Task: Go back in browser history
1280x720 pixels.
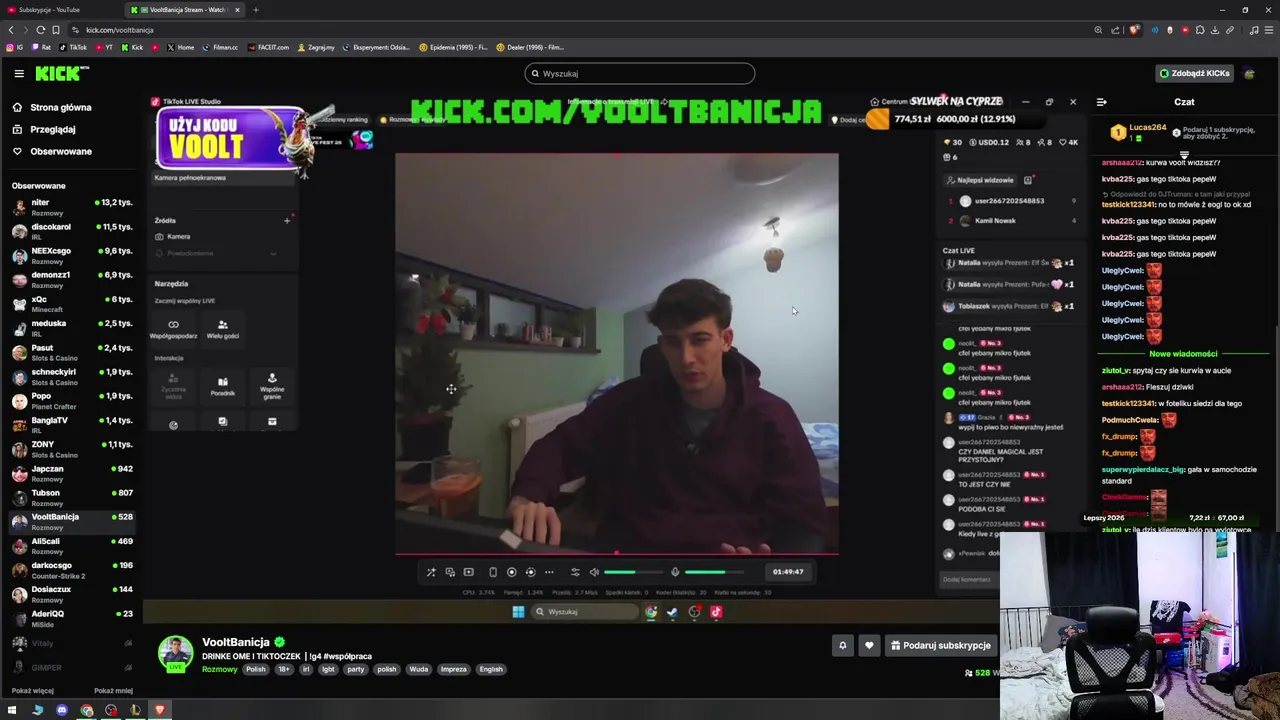Action: [11, 30]
